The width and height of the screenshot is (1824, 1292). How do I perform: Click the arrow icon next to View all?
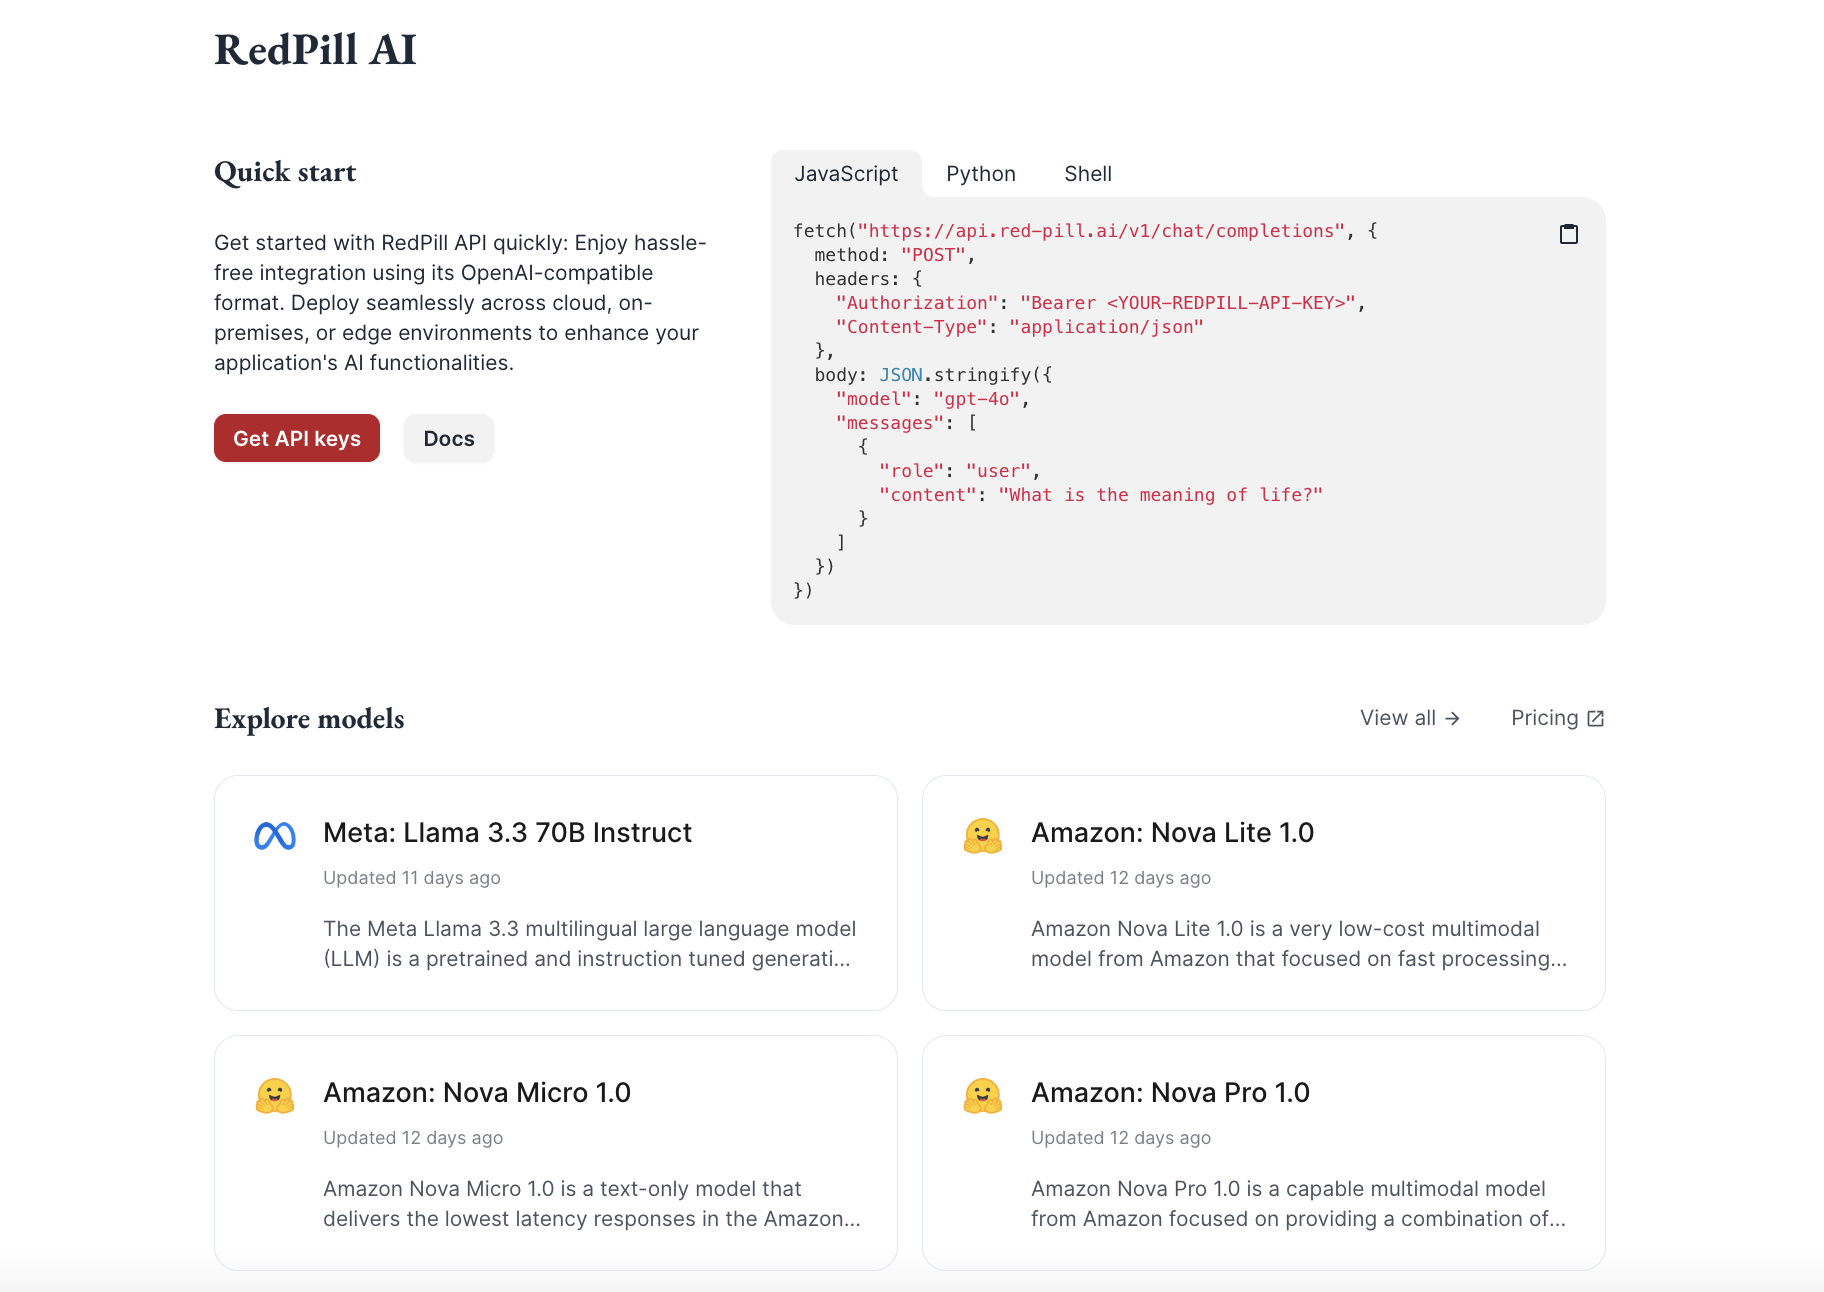(x=1453, y=718)
